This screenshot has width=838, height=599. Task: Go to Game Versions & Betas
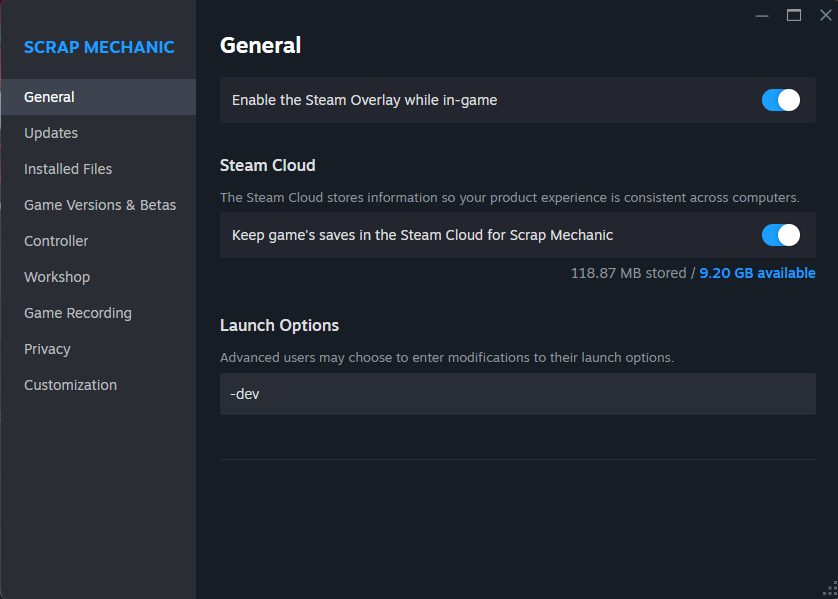(98, 205)
